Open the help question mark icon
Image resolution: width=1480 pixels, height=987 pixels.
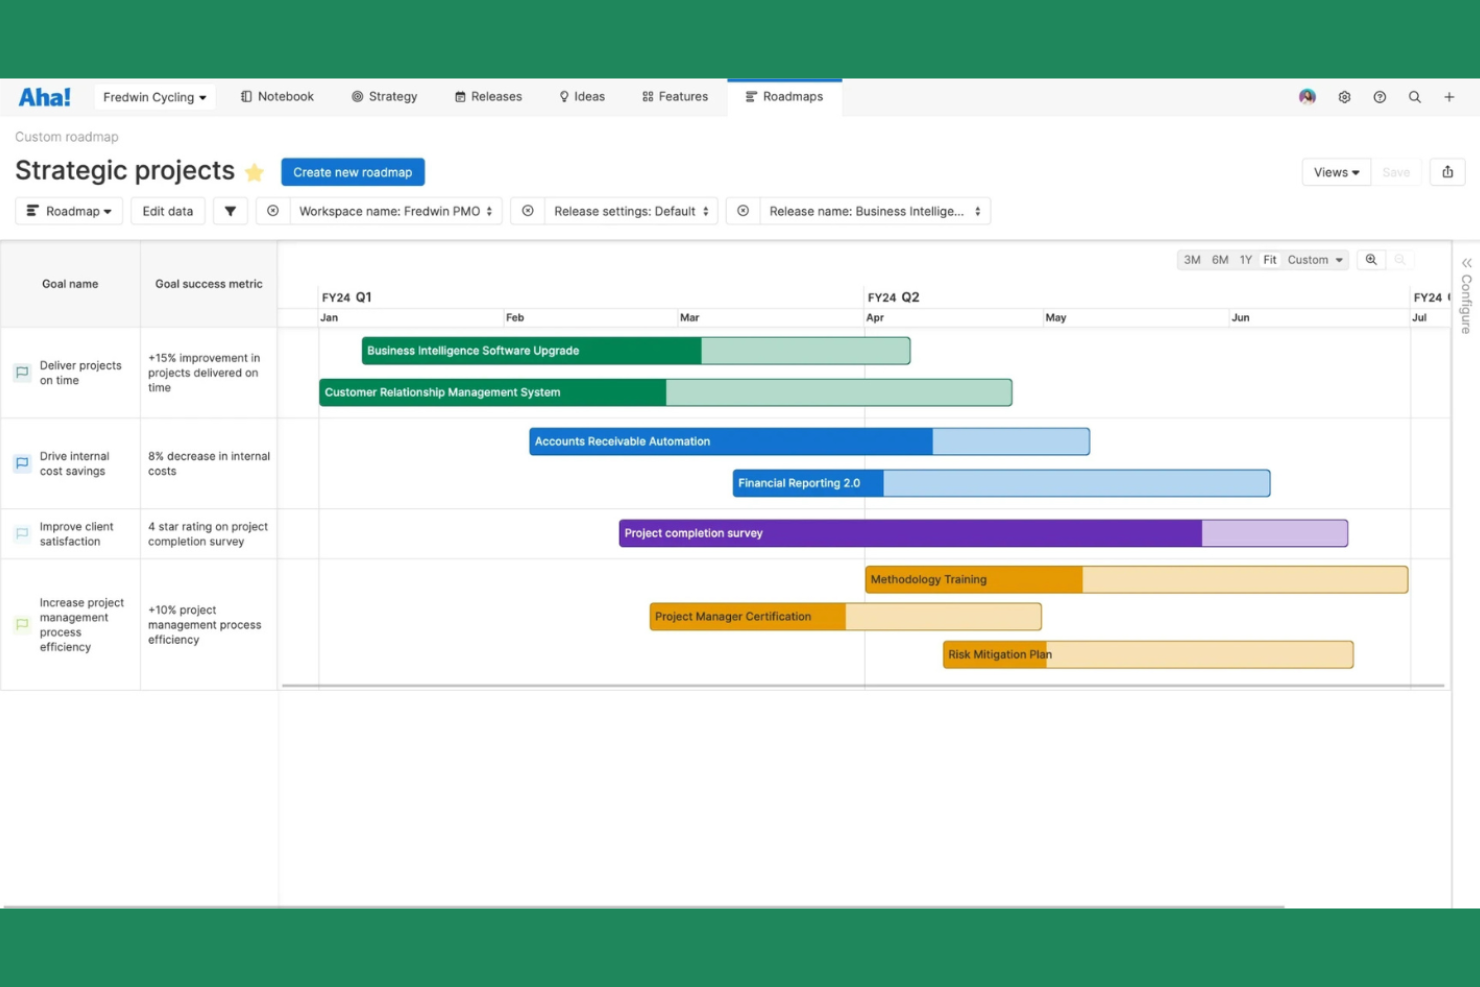(x=1379, y=97)
